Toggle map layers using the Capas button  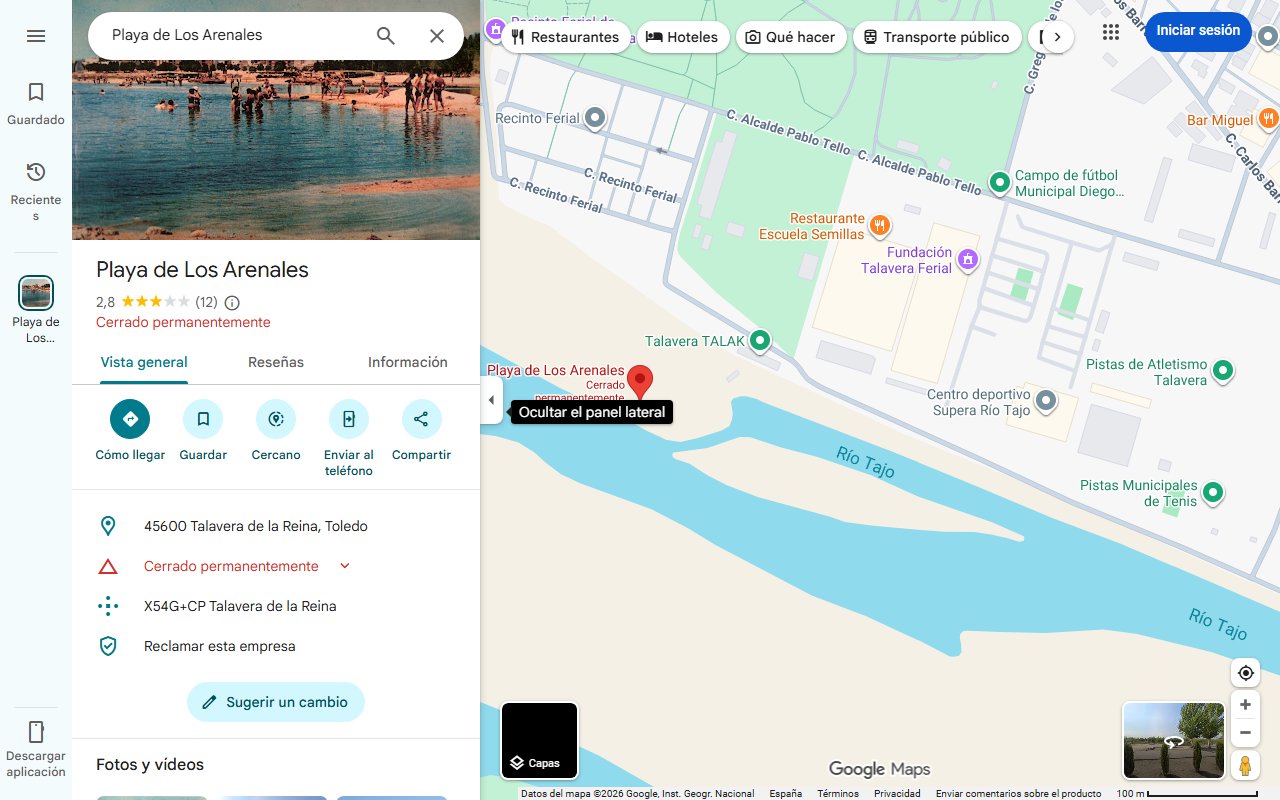point(539,740)
